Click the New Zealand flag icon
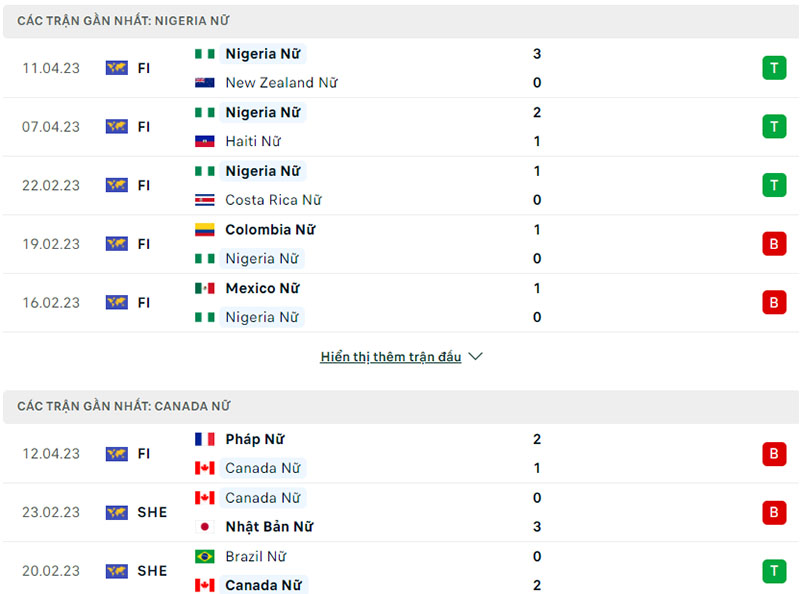 pyautogui.click(x=205, y=83)
